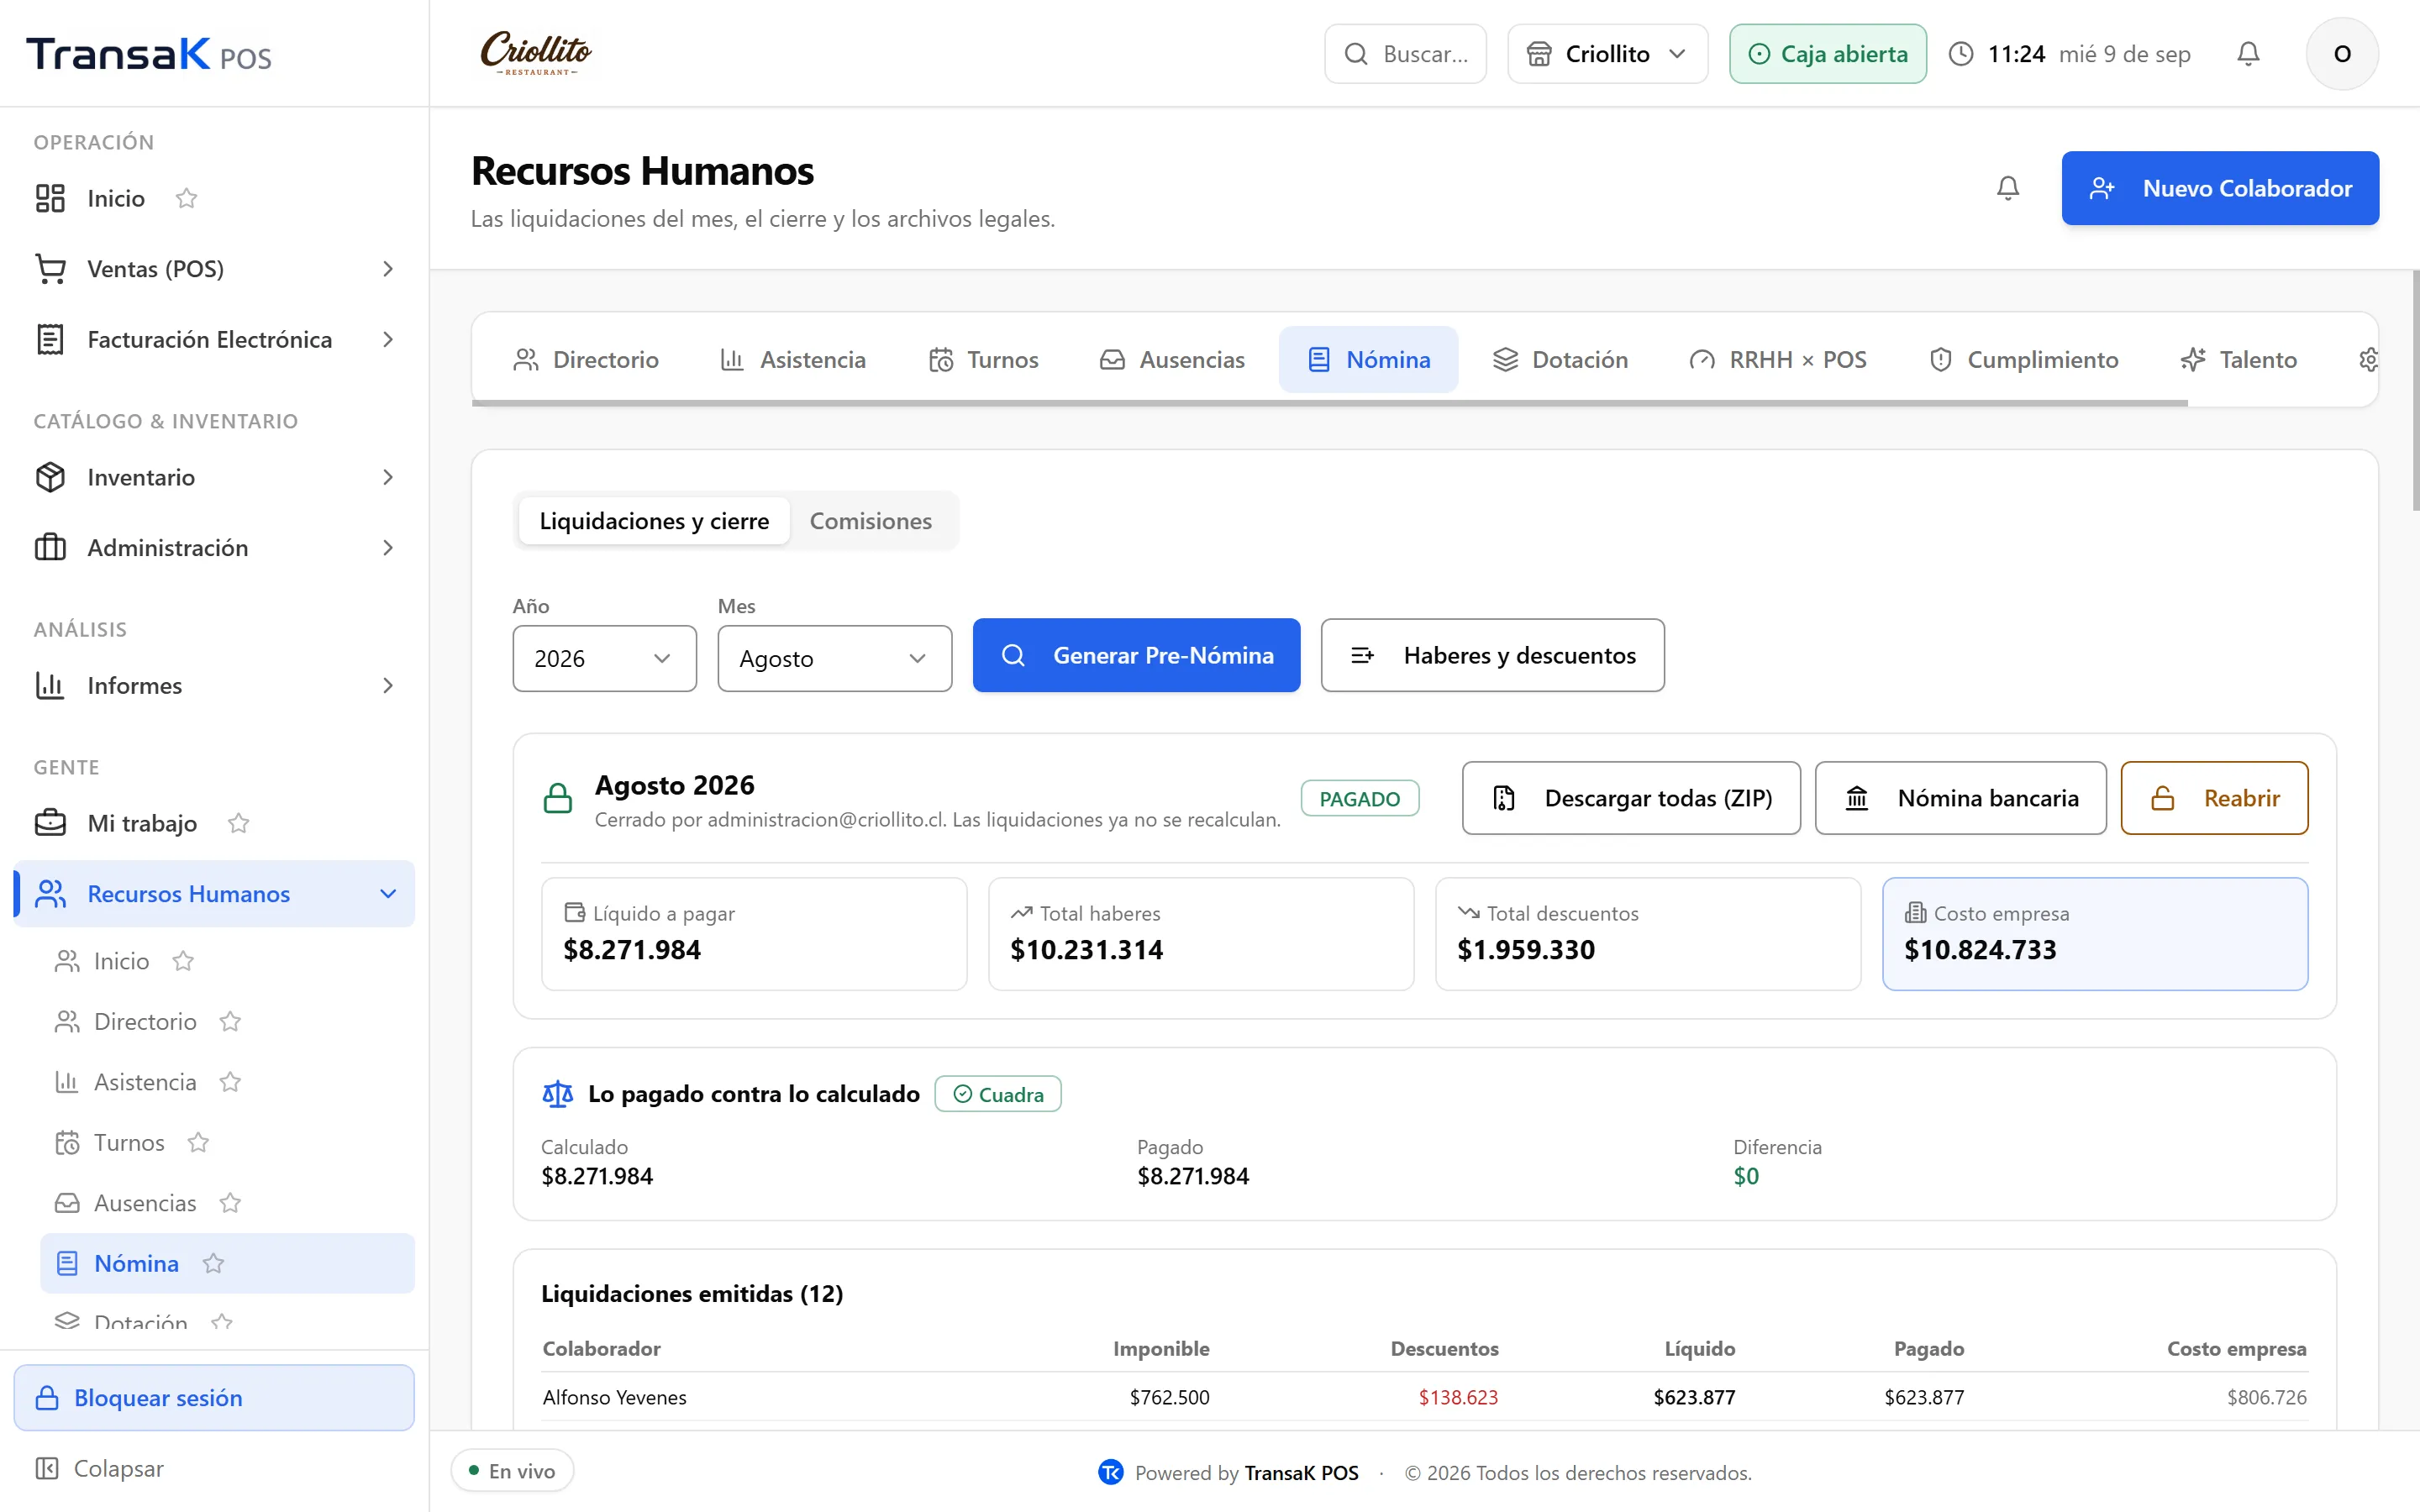Click Generar Pre-Nómina button
This screenshot has height=1512, width=2420.
pyautogui.click(x=1136, y=655)
